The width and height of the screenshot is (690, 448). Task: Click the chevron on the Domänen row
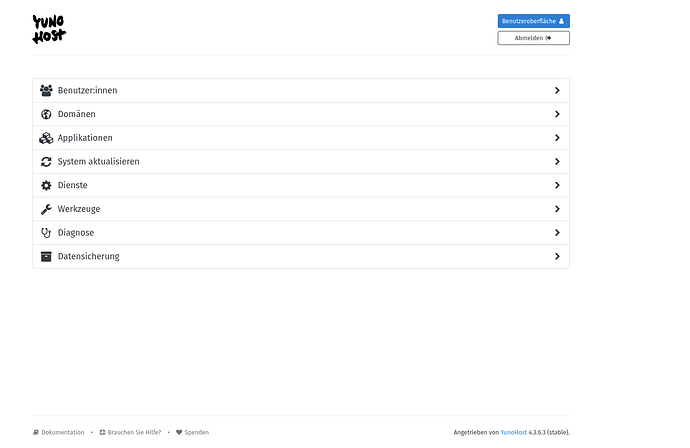click(557, 114)
